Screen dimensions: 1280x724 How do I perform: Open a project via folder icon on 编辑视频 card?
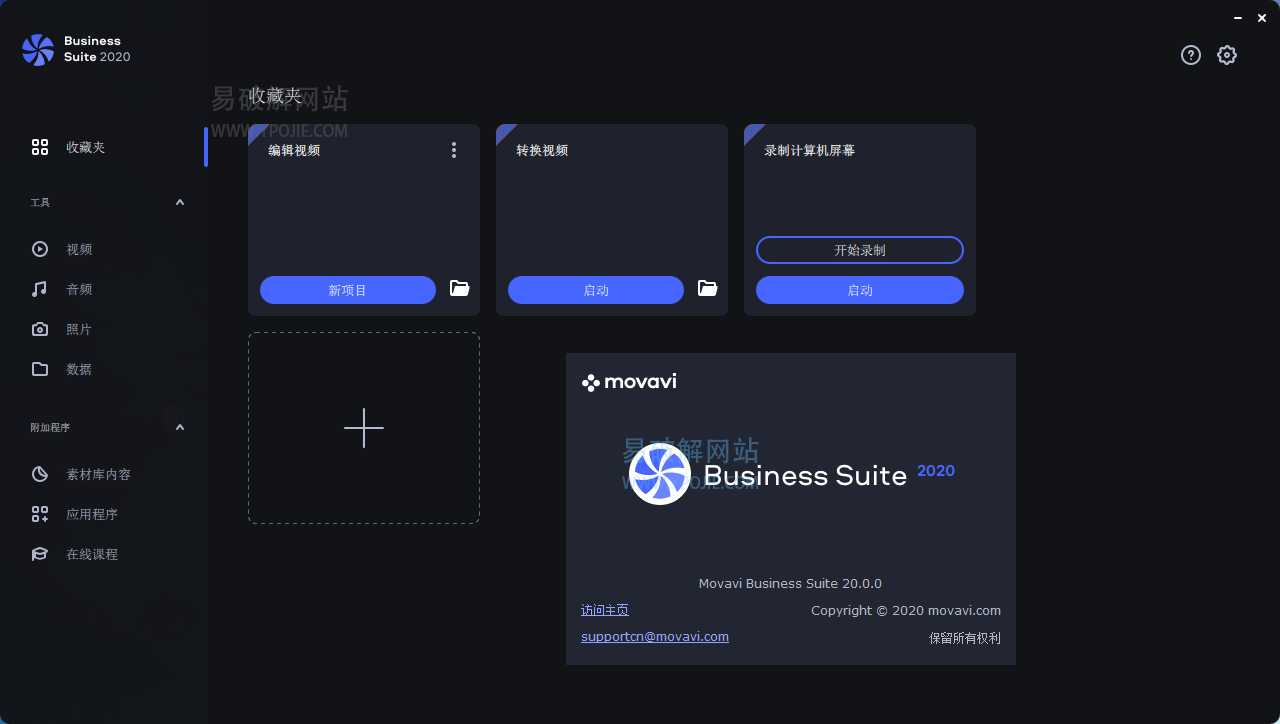[459, 289]
